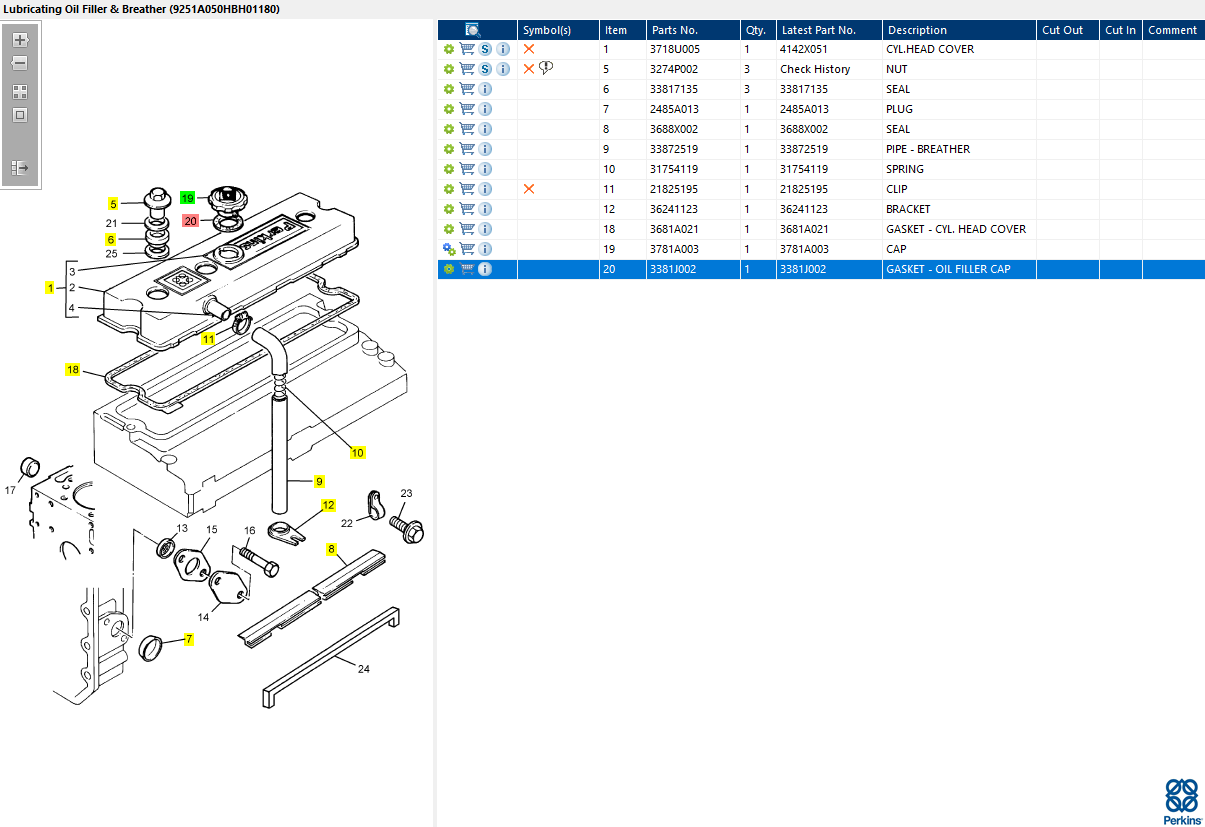
Task: Select the PIPE - BREATHER description cell
Action: click(928, 149)
